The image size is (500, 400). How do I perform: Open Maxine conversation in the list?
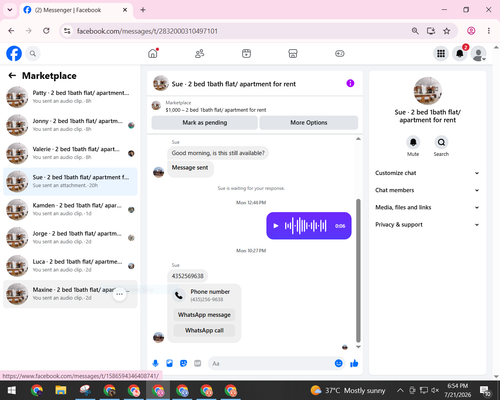coord(70,294)
